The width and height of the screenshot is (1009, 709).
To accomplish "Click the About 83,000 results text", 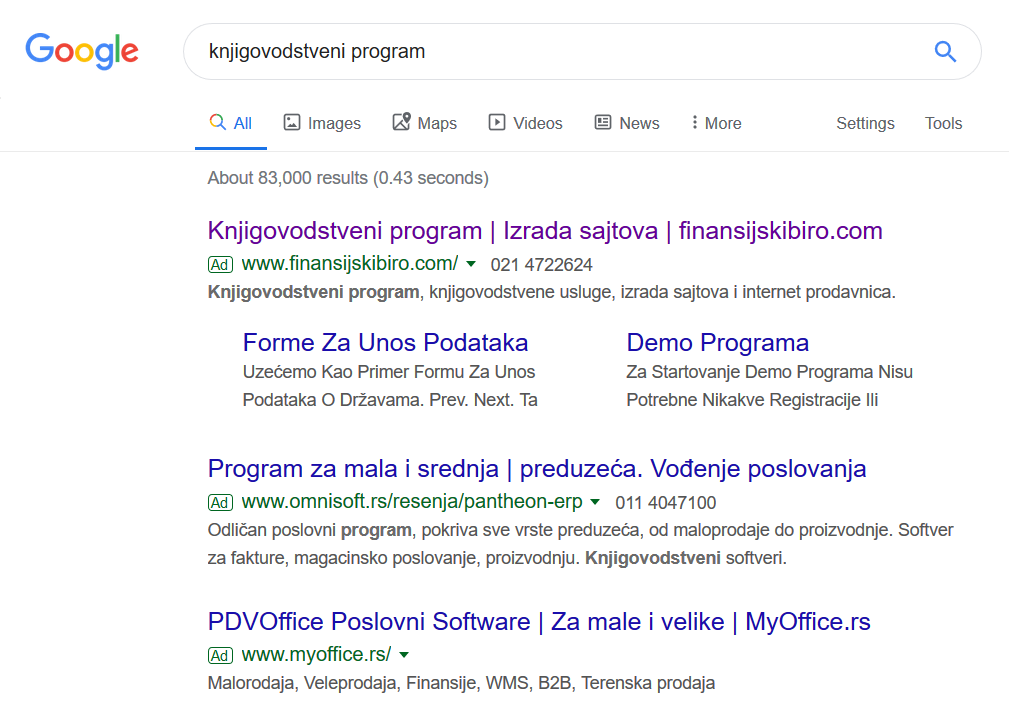I will (x=348, y=178).
